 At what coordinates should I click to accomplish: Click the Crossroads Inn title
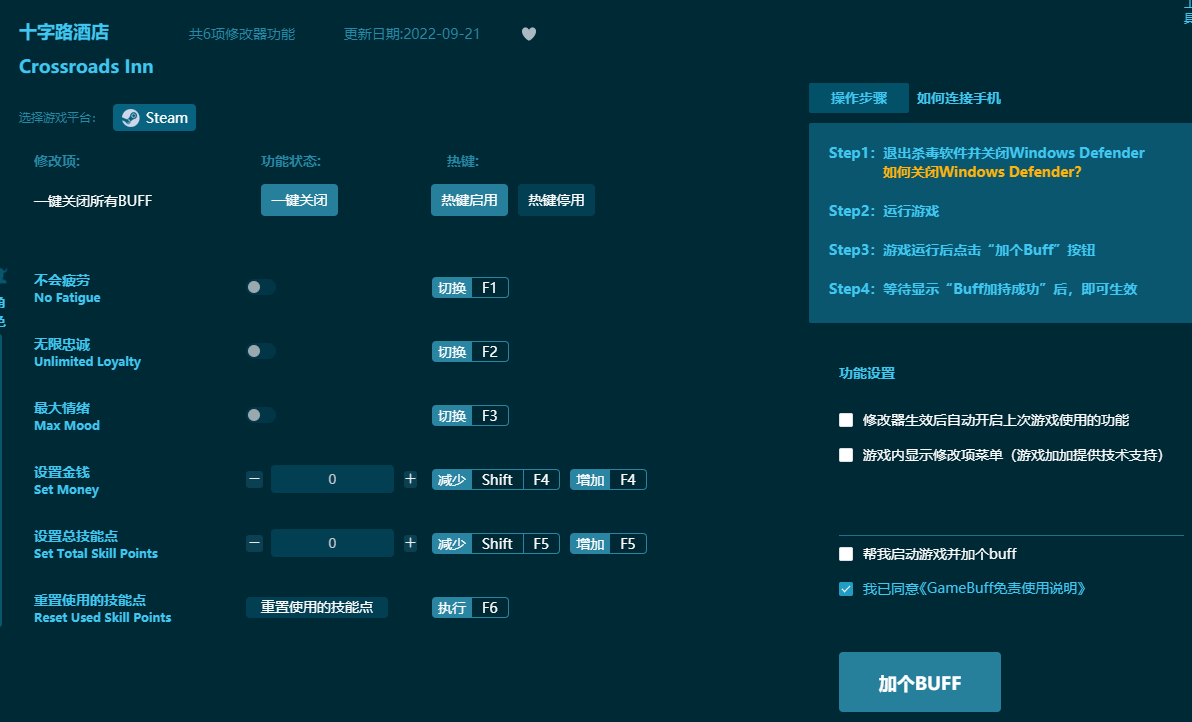[x=86, y=67]
